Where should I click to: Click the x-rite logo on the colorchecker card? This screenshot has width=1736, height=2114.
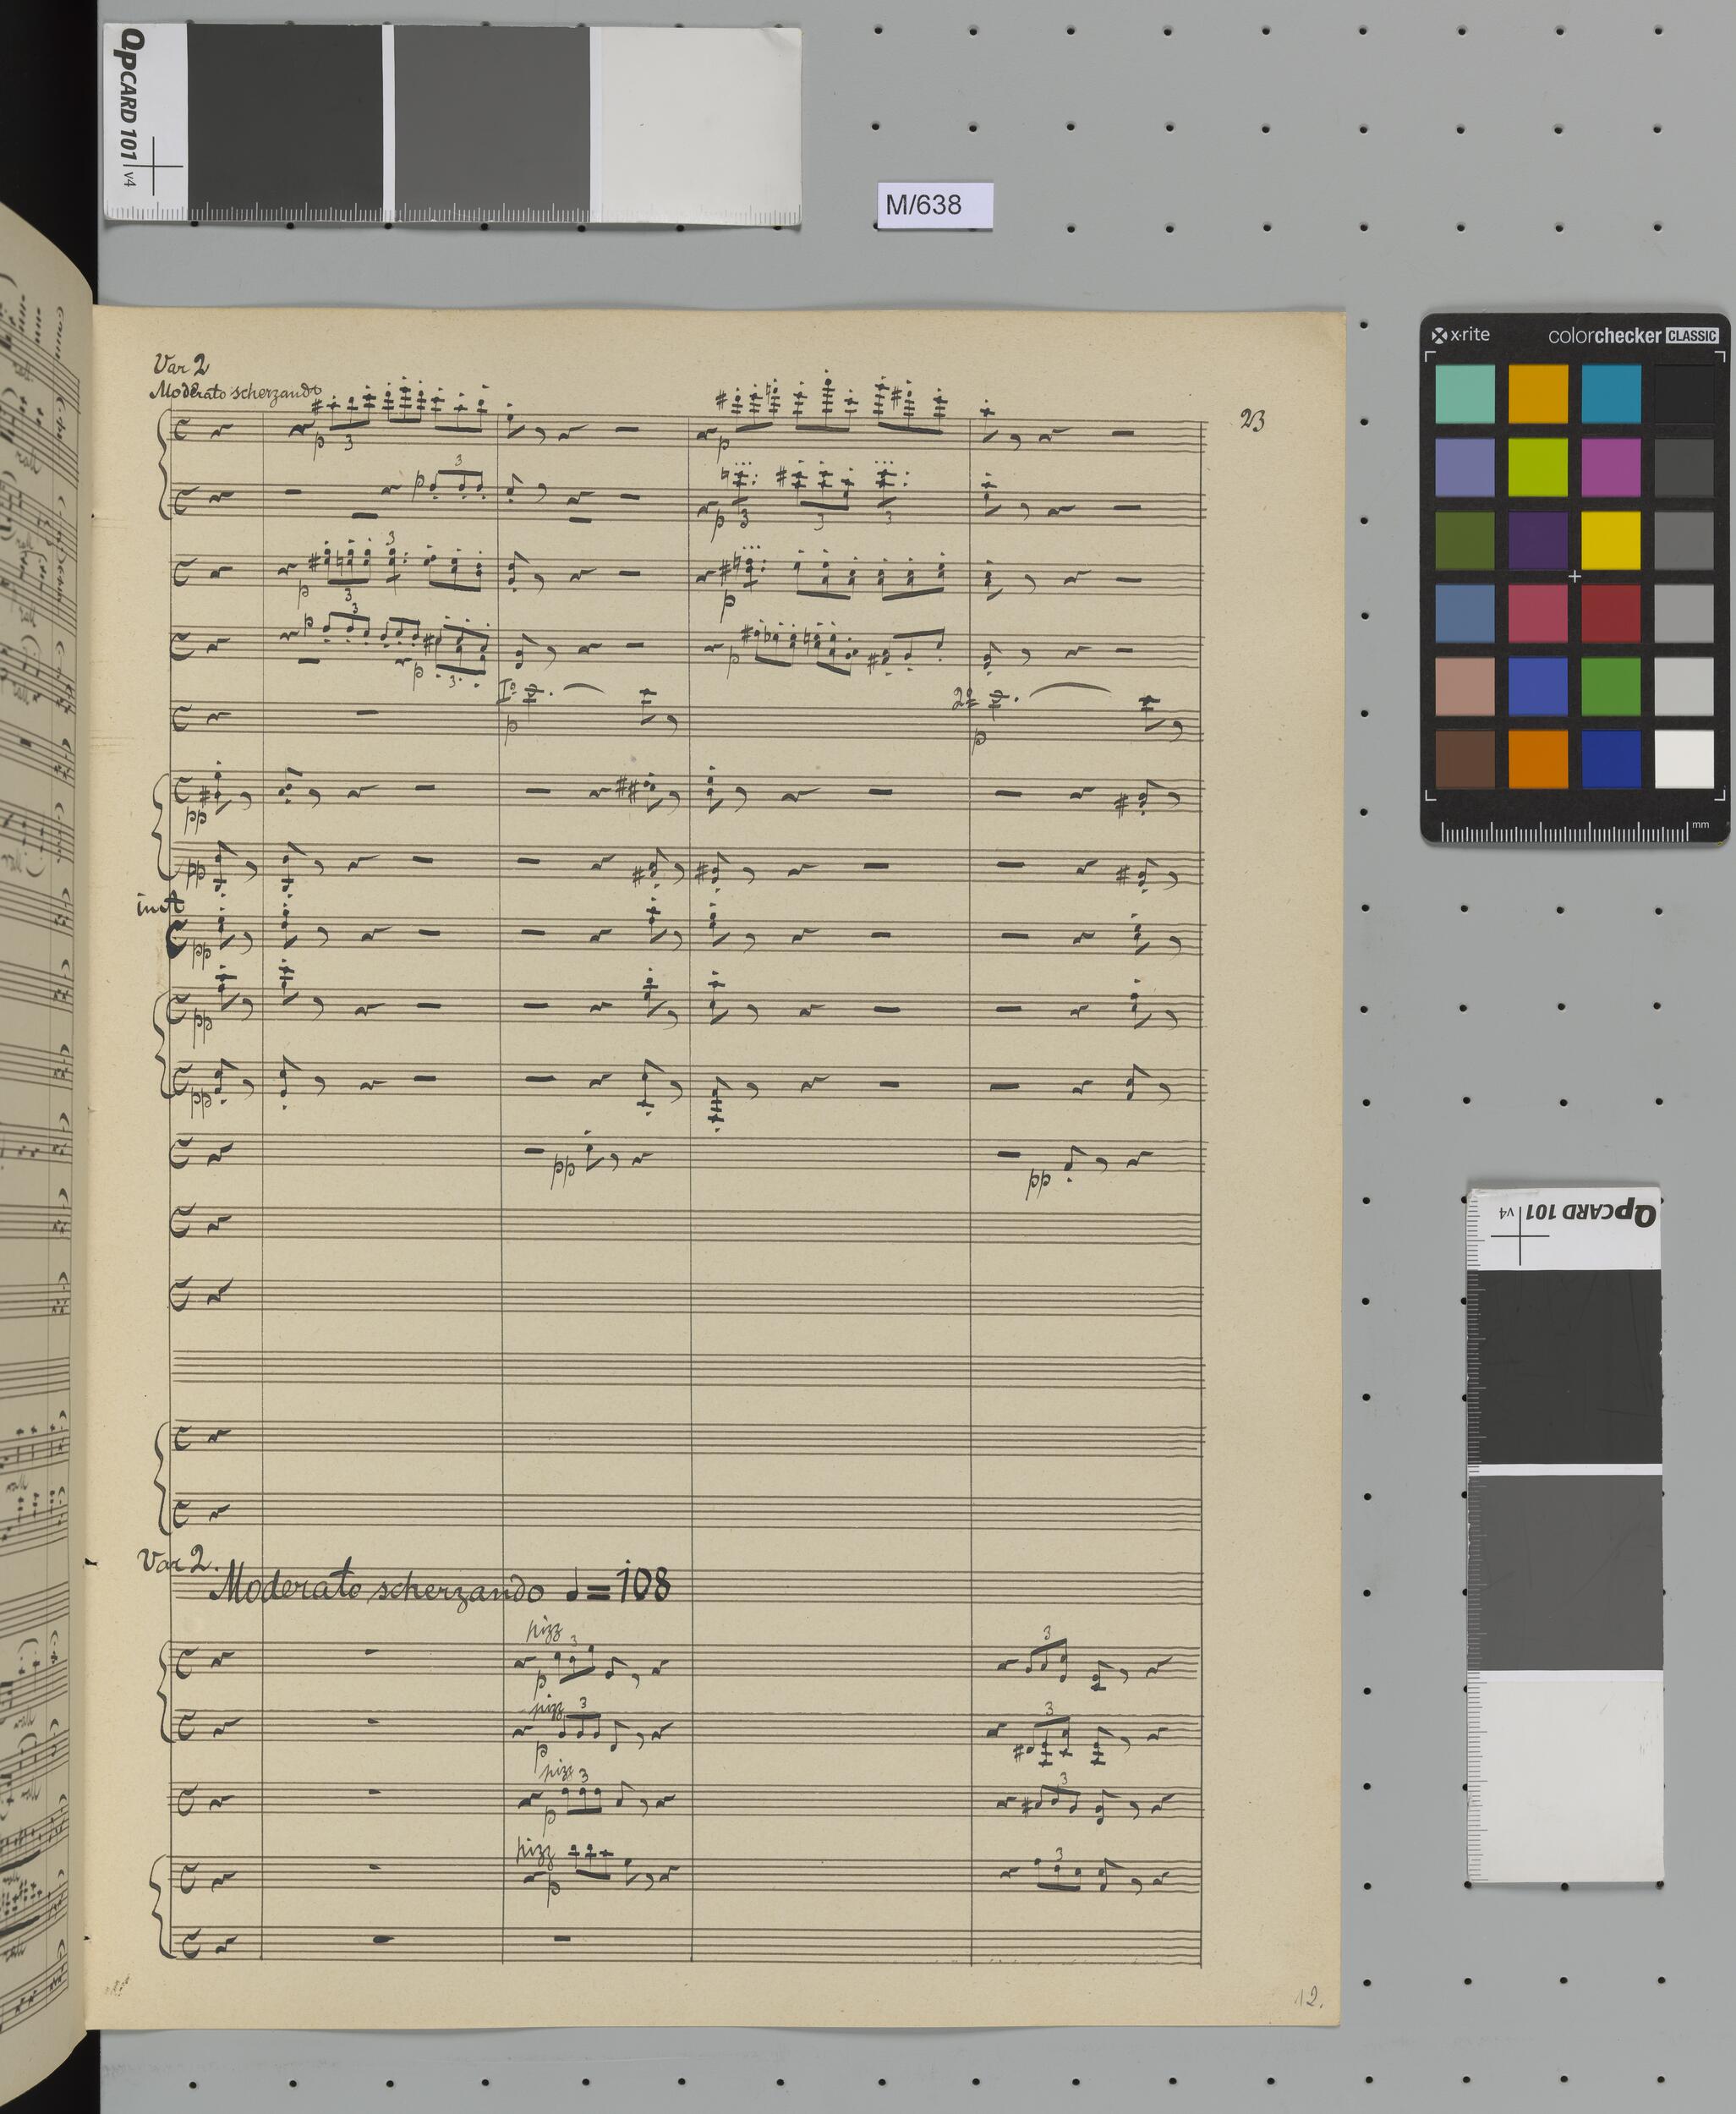pyautogui.click(x=1461, y=335)
